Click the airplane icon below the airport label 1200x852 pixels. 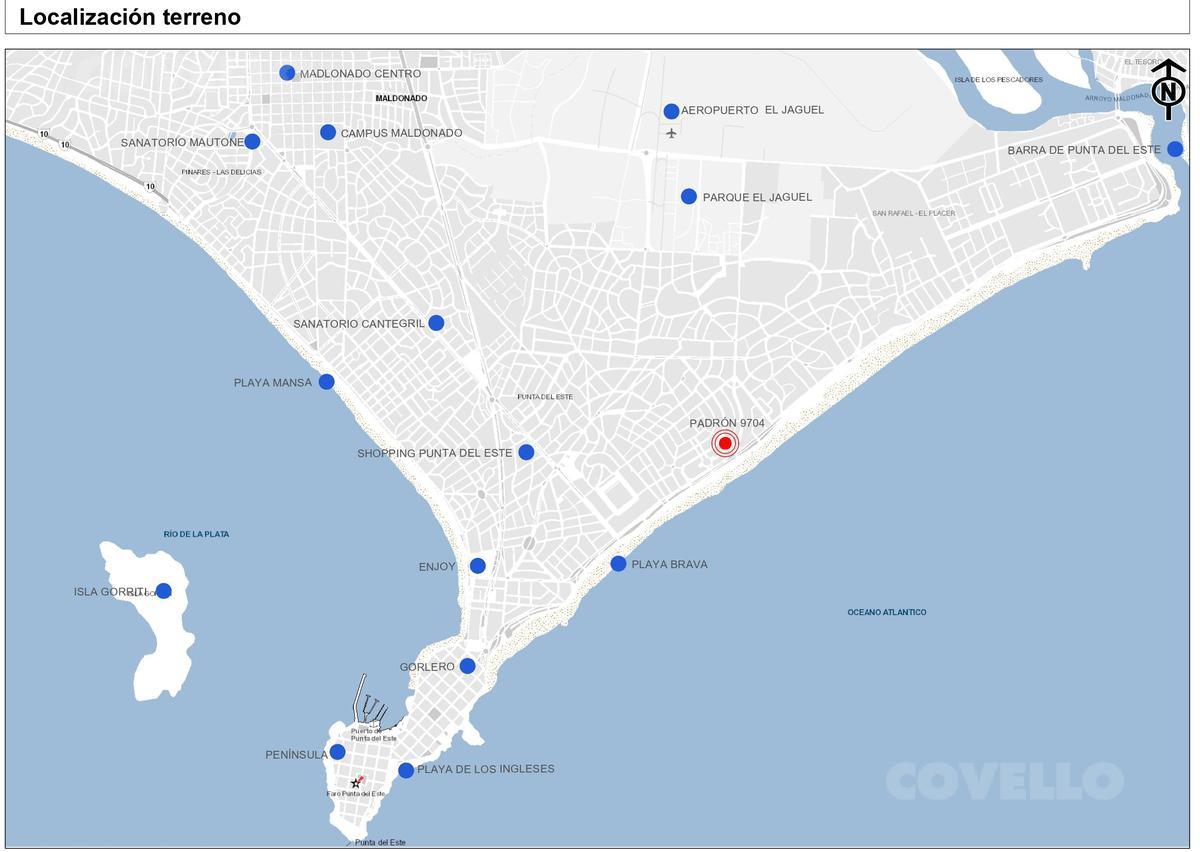[671, 133]
